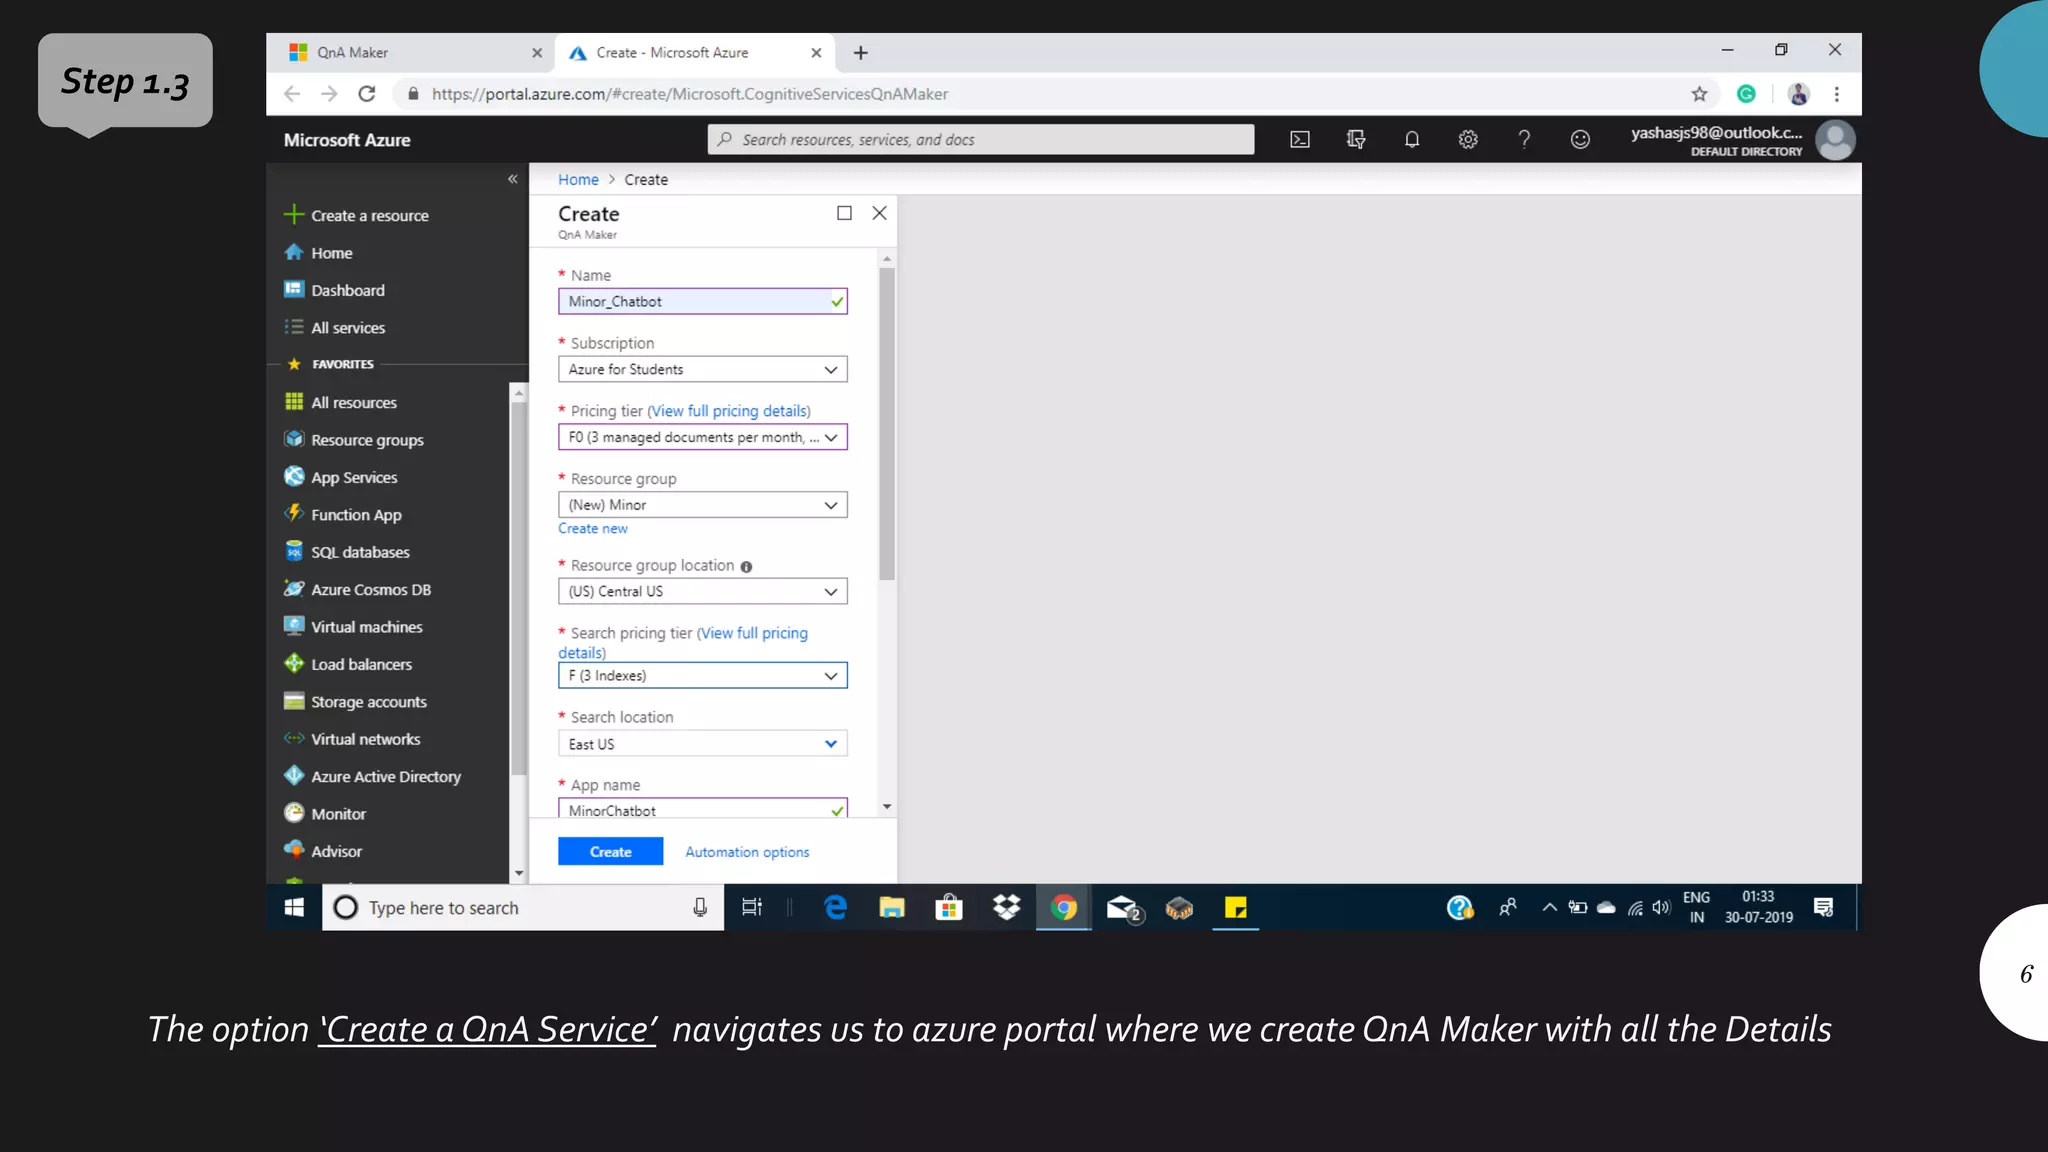Open Cloud Shell from Azure top bar
This screenshot has width=2048, height=1152.
click(x=1300, y=140)
